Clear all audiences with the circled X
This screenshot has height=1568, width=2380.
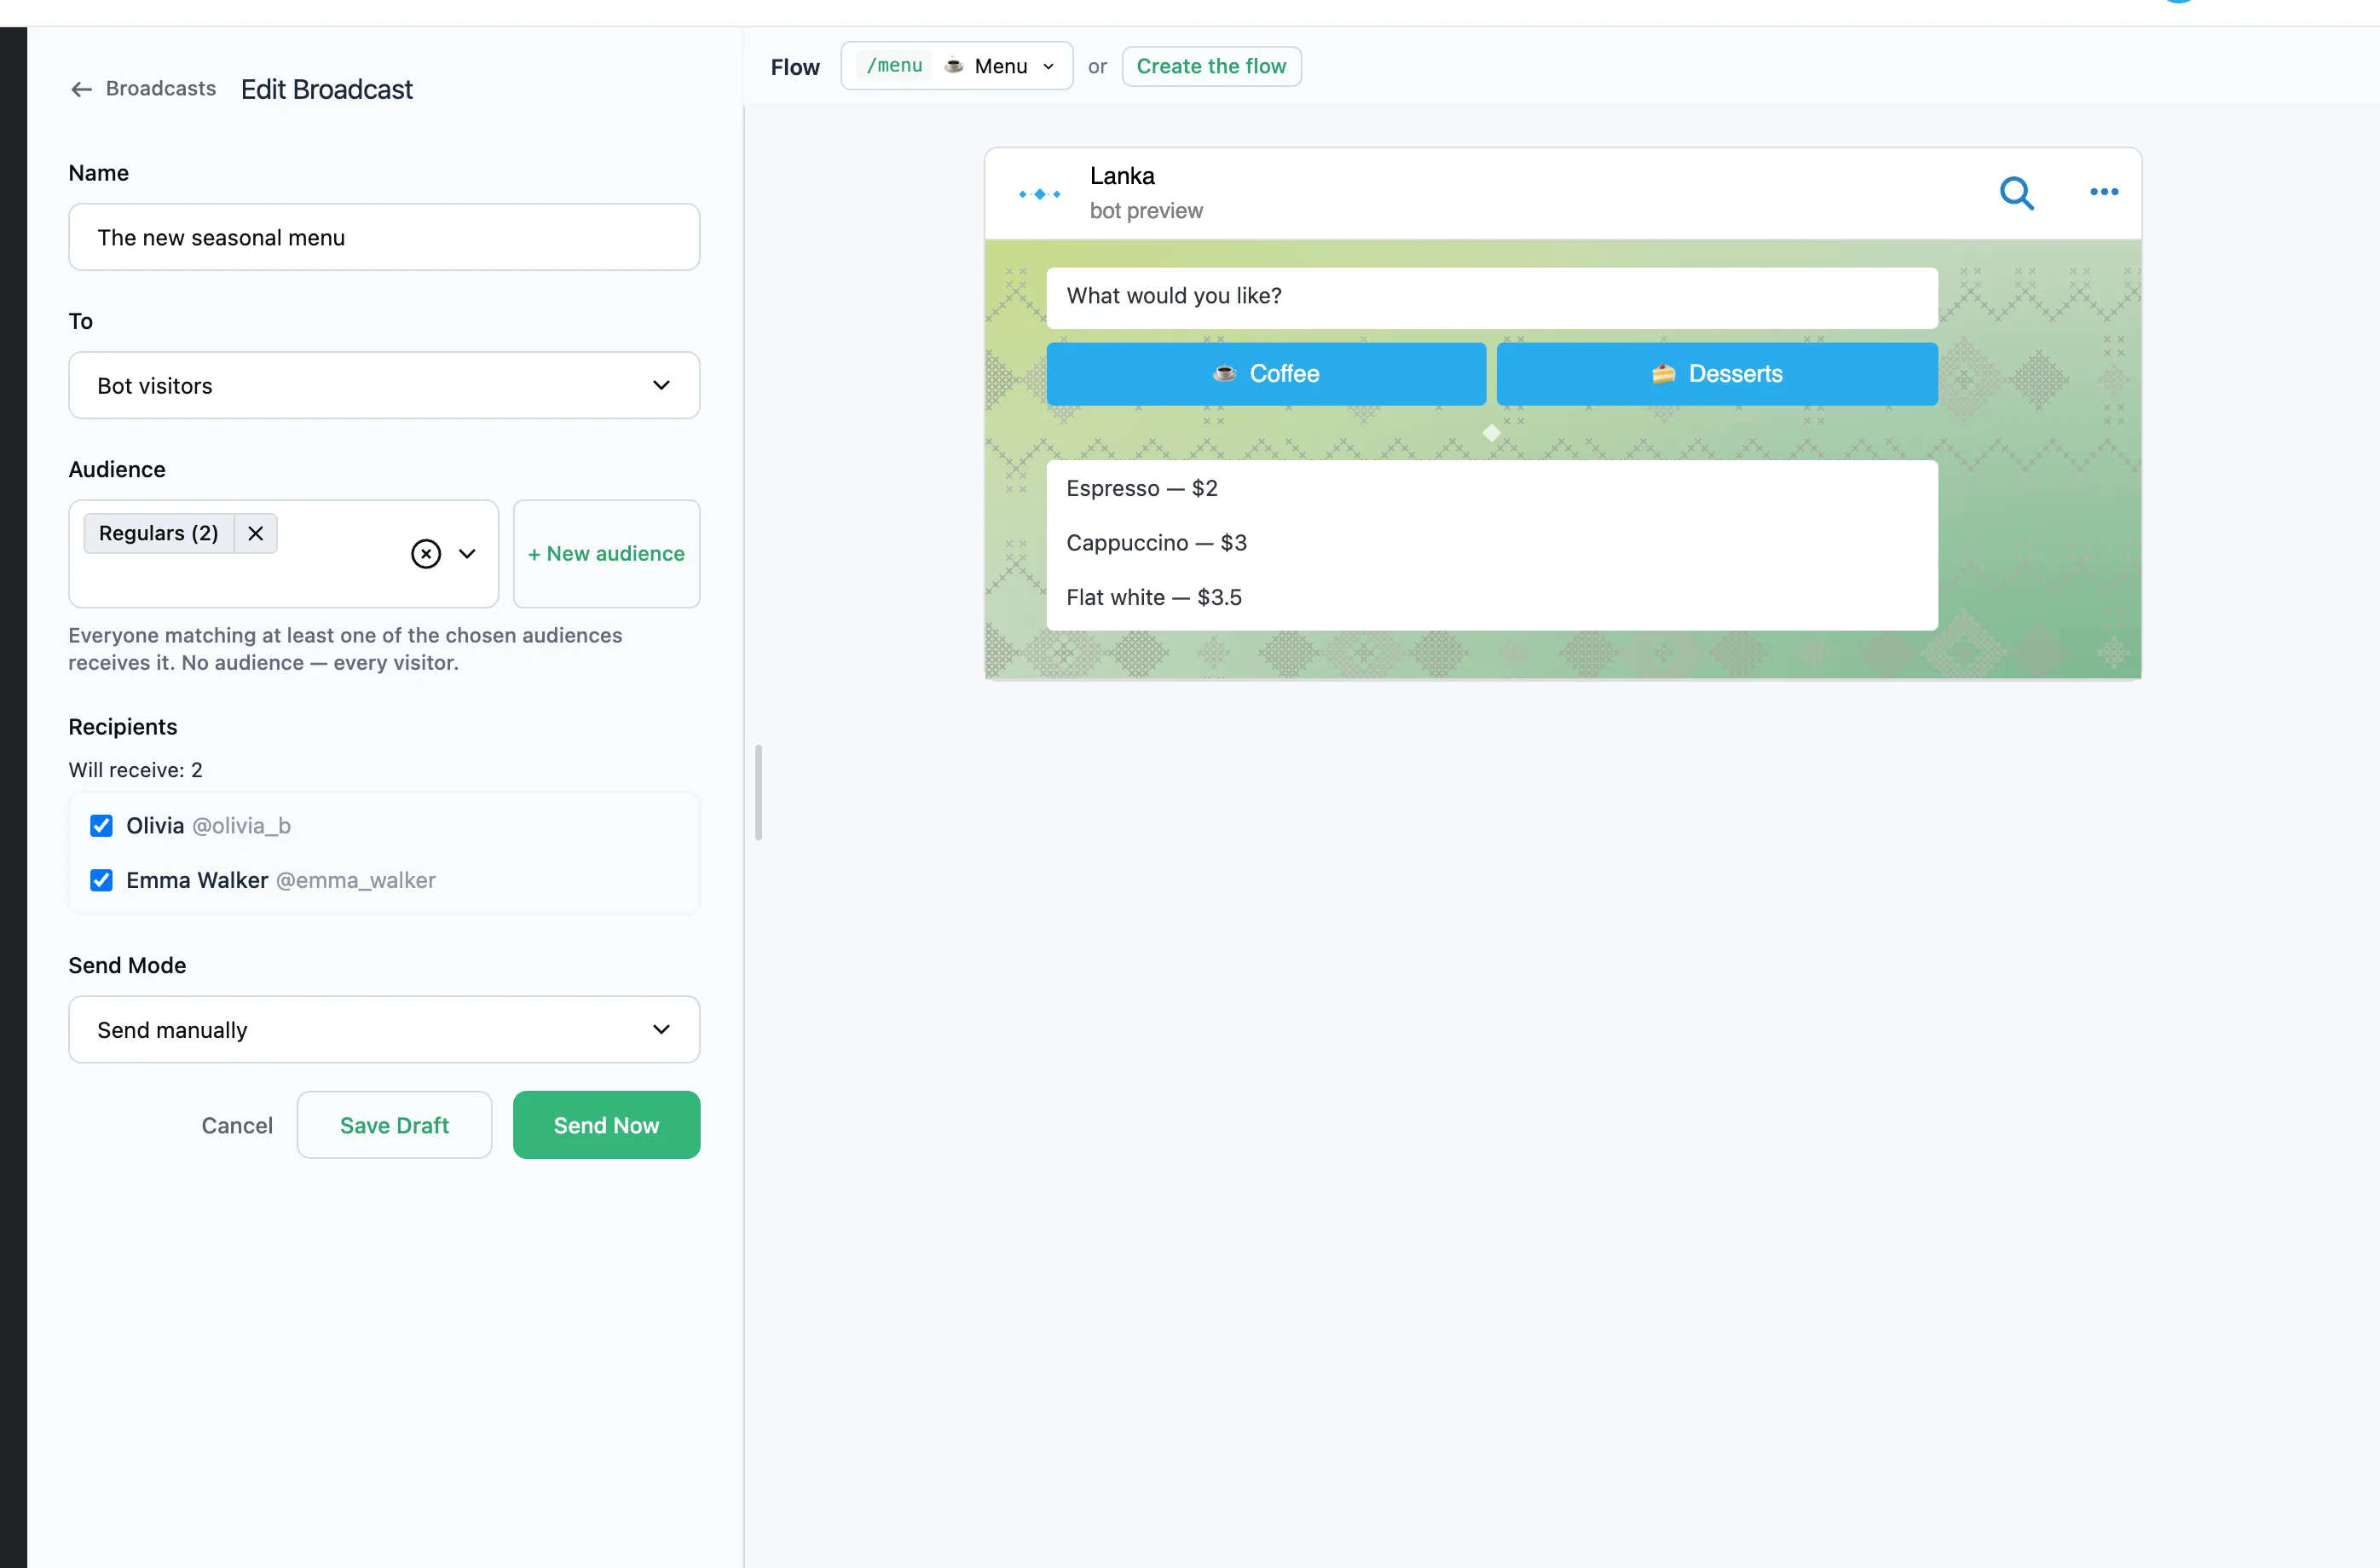426,554
